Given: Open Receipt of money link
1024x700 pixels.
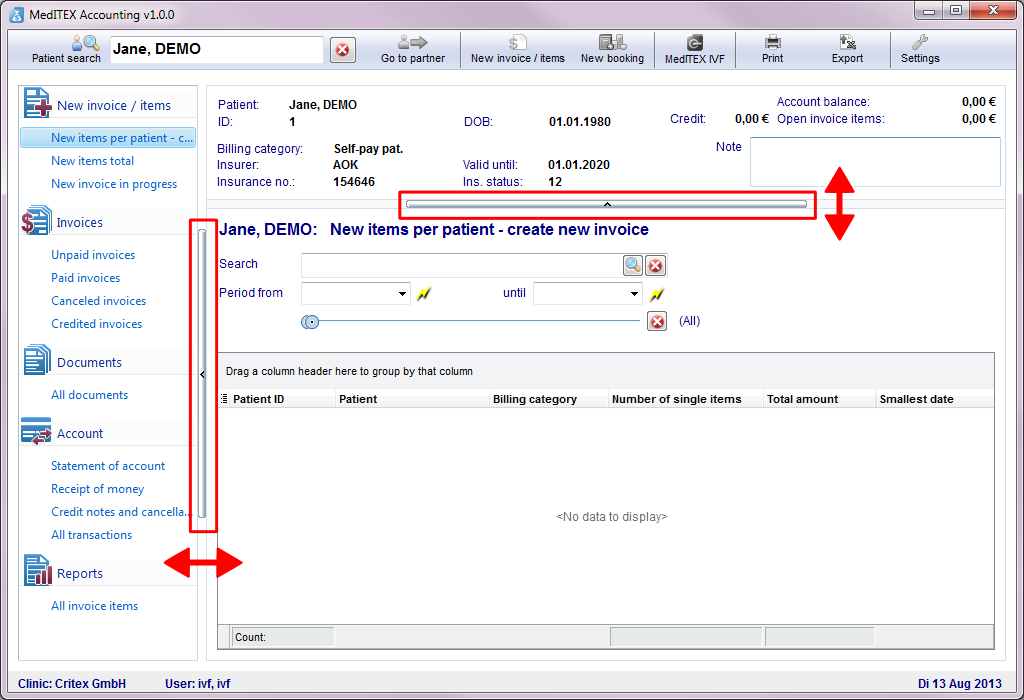Looking at the screenshot, I should point(97,489).
